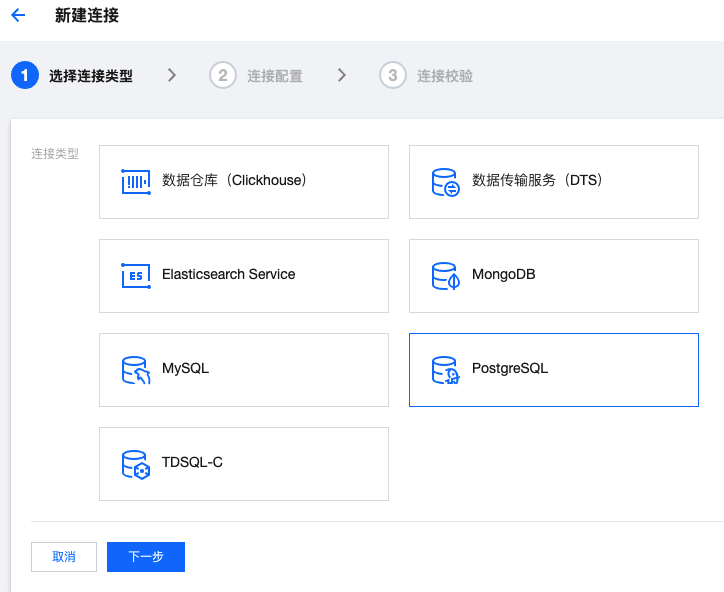Click the TDSQL-C database icon
Screen dimensions: 724x592
pos(136,465)
